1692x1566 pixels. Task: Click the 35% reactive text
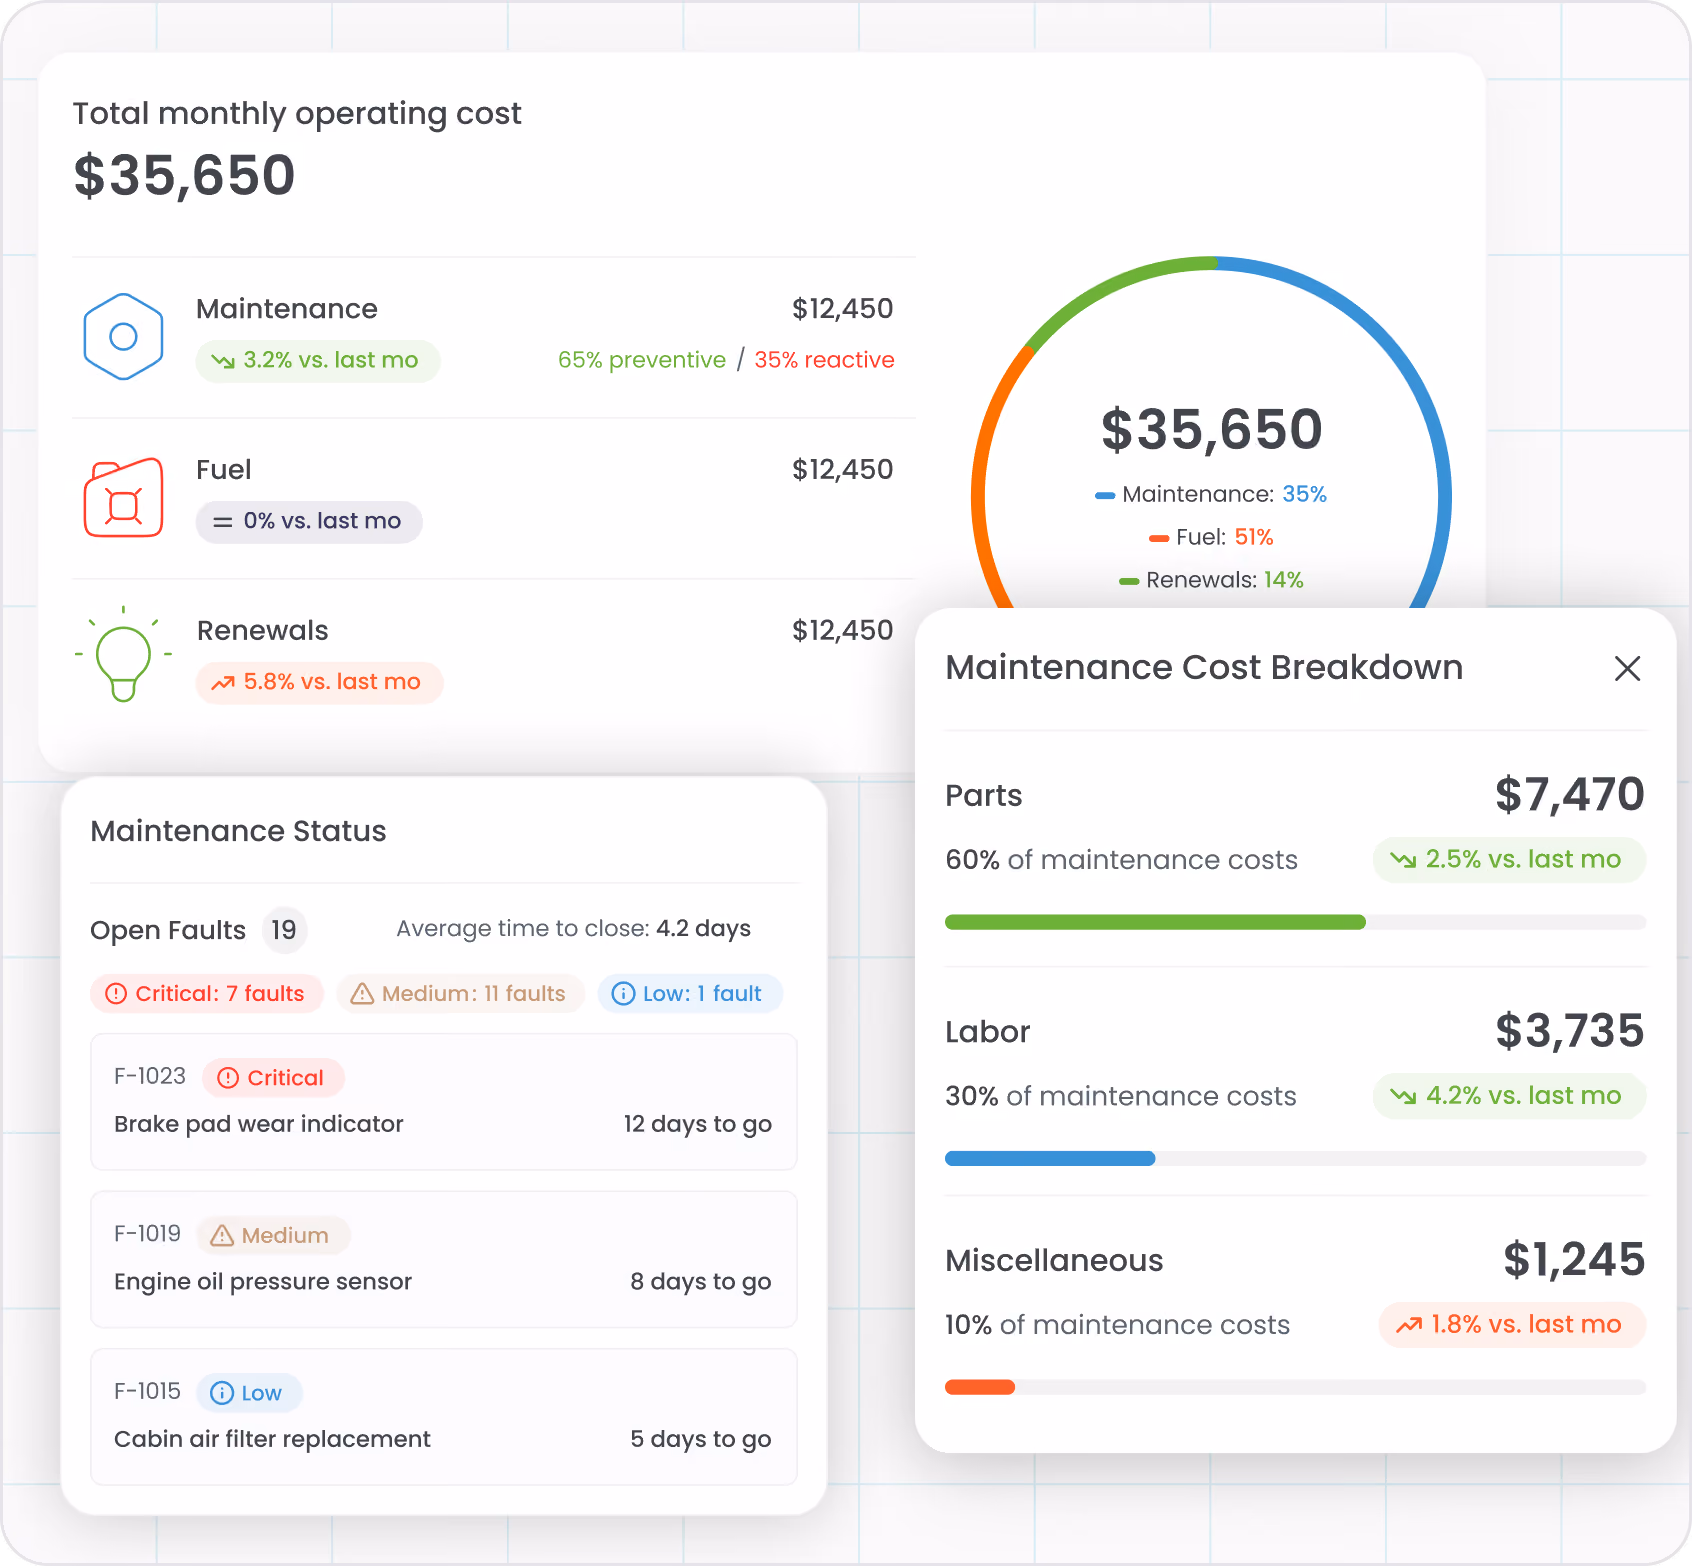(x=824, y=360)
